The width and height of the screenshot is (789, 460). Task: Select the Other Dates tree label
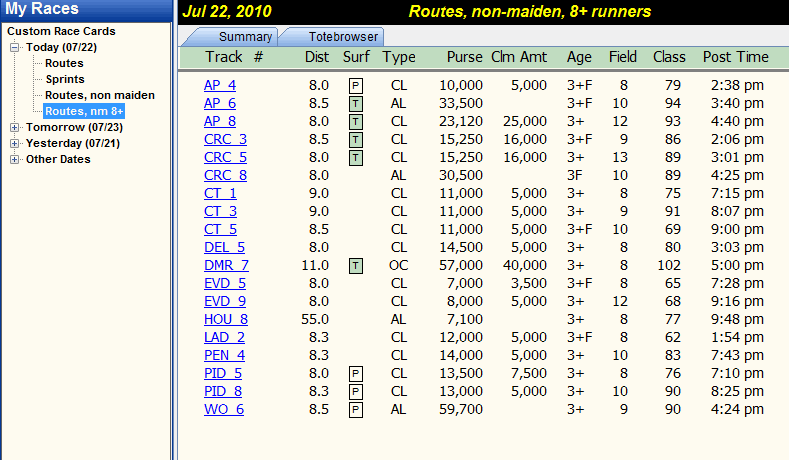click(x=58, y=160)
